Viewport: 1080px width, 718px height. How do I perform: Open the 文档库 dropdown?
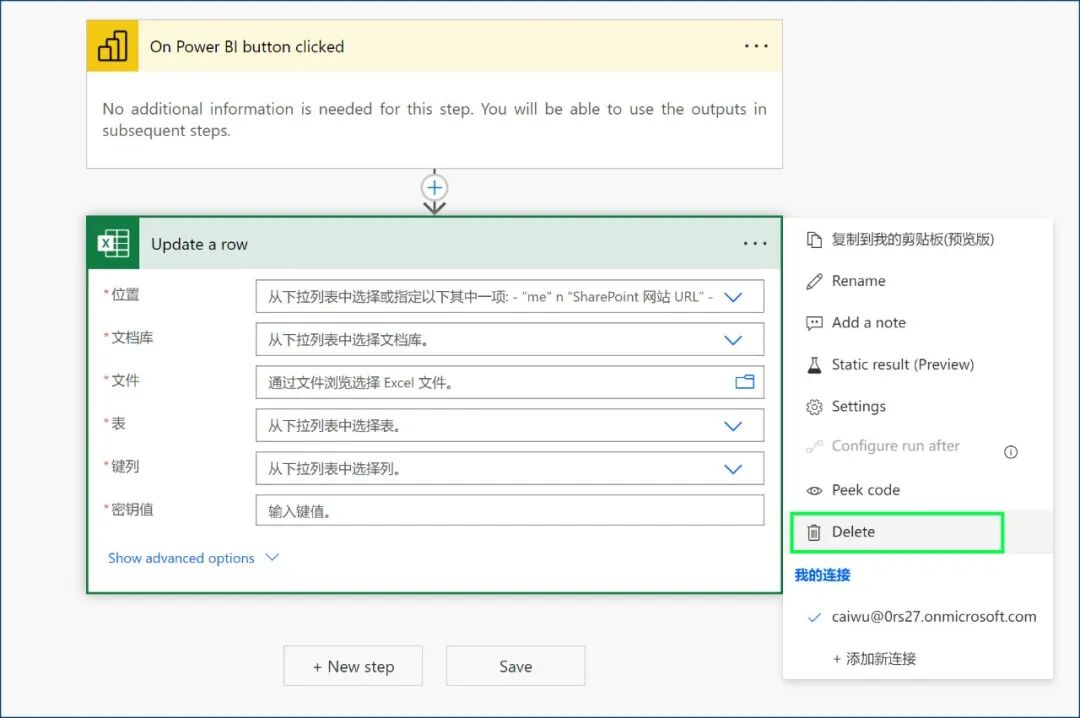pyautogui.click(x=510, y=339)
